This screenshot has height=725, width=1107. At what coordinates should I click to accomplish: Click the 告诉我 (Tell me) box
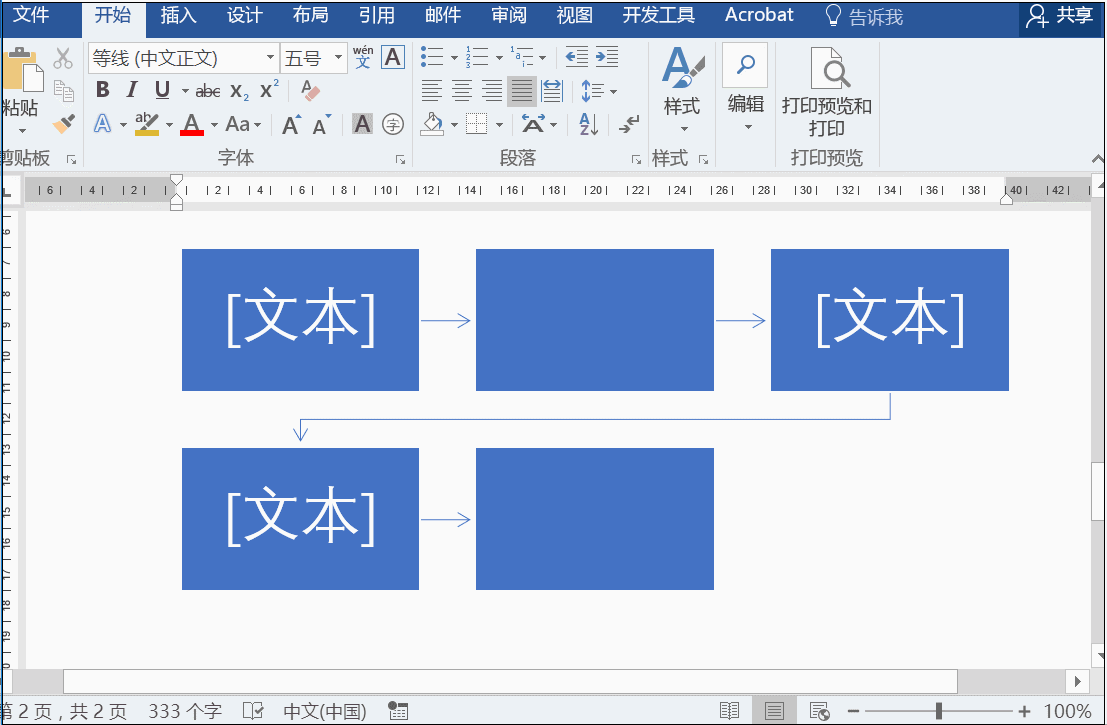point(864,16)
